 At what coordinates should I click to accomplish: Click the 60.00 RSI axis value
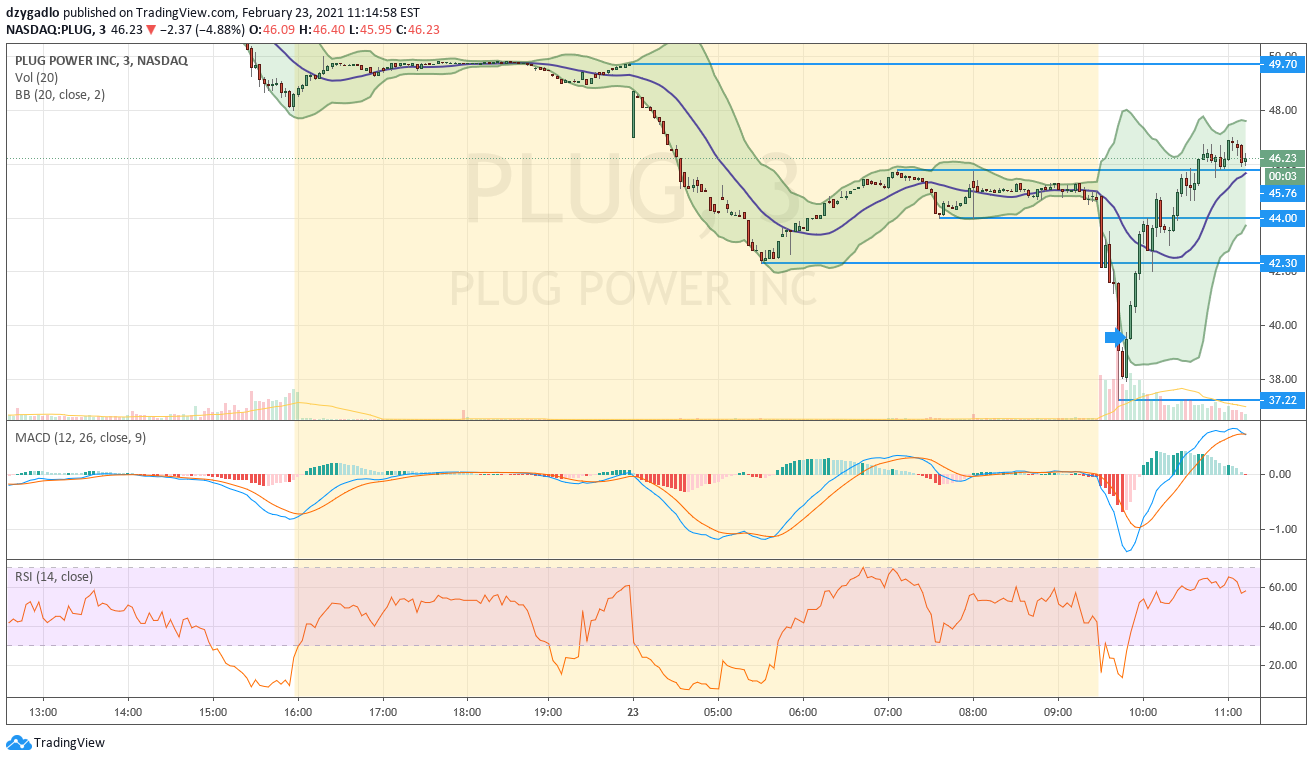pos(1282,587)
